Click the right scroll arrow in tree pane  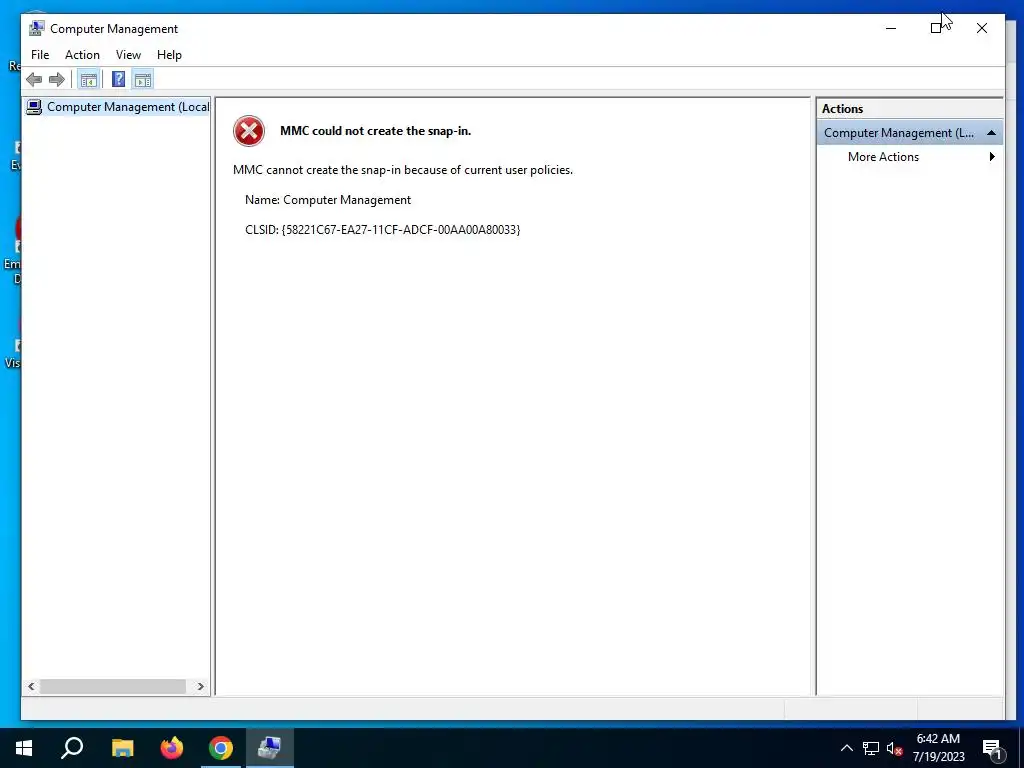coord(200,686)
